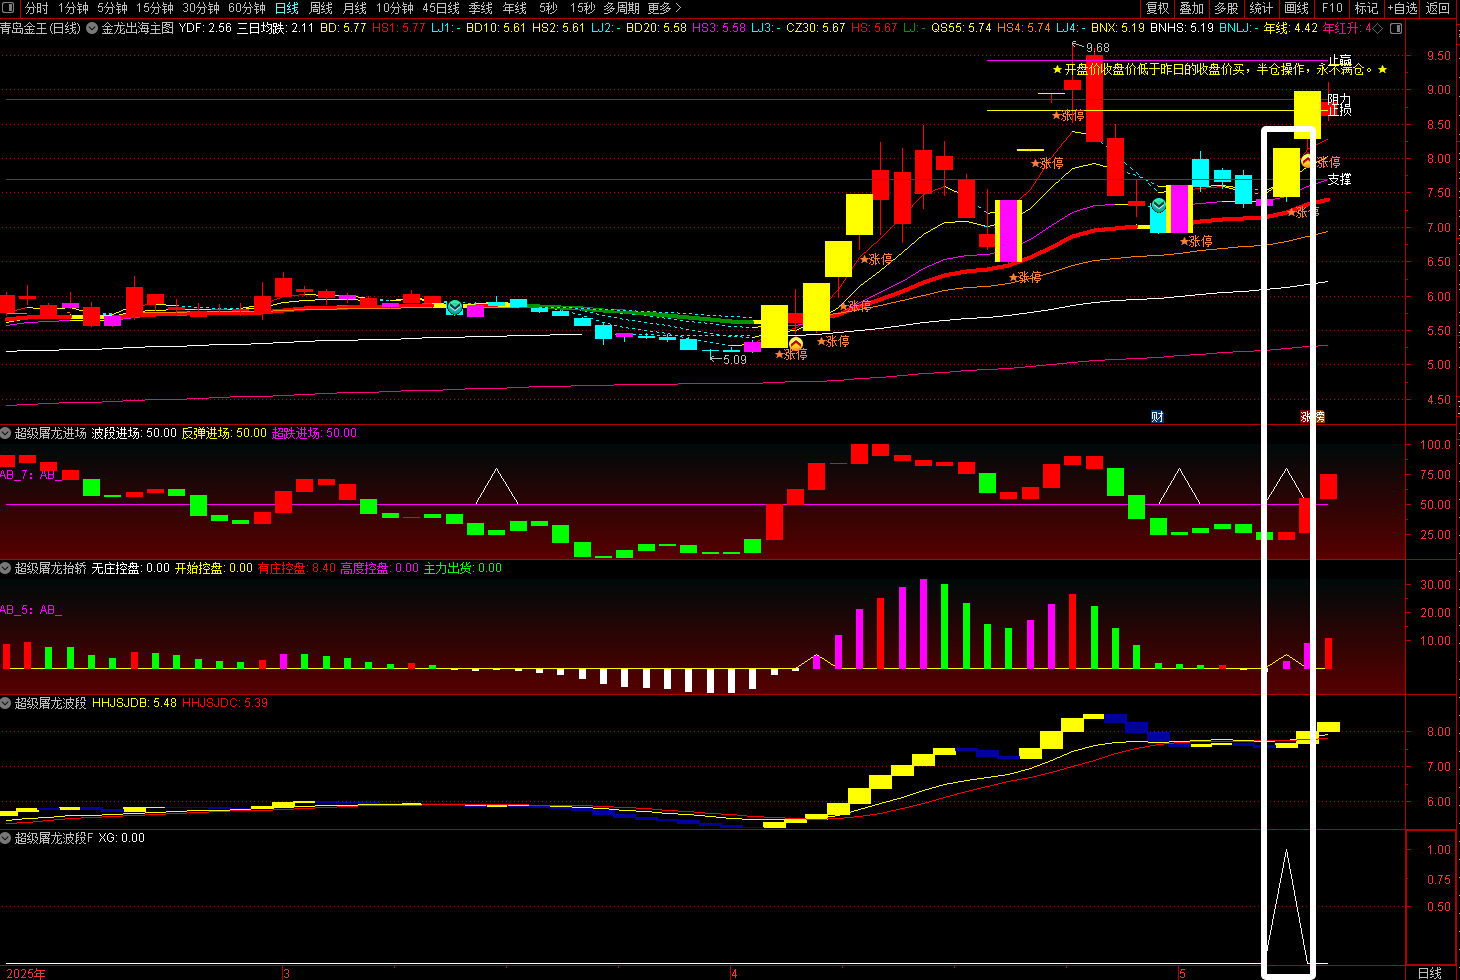The image size is (1460, 980).
Task: Click the YDF: 2.56 value
Action: 205,28
